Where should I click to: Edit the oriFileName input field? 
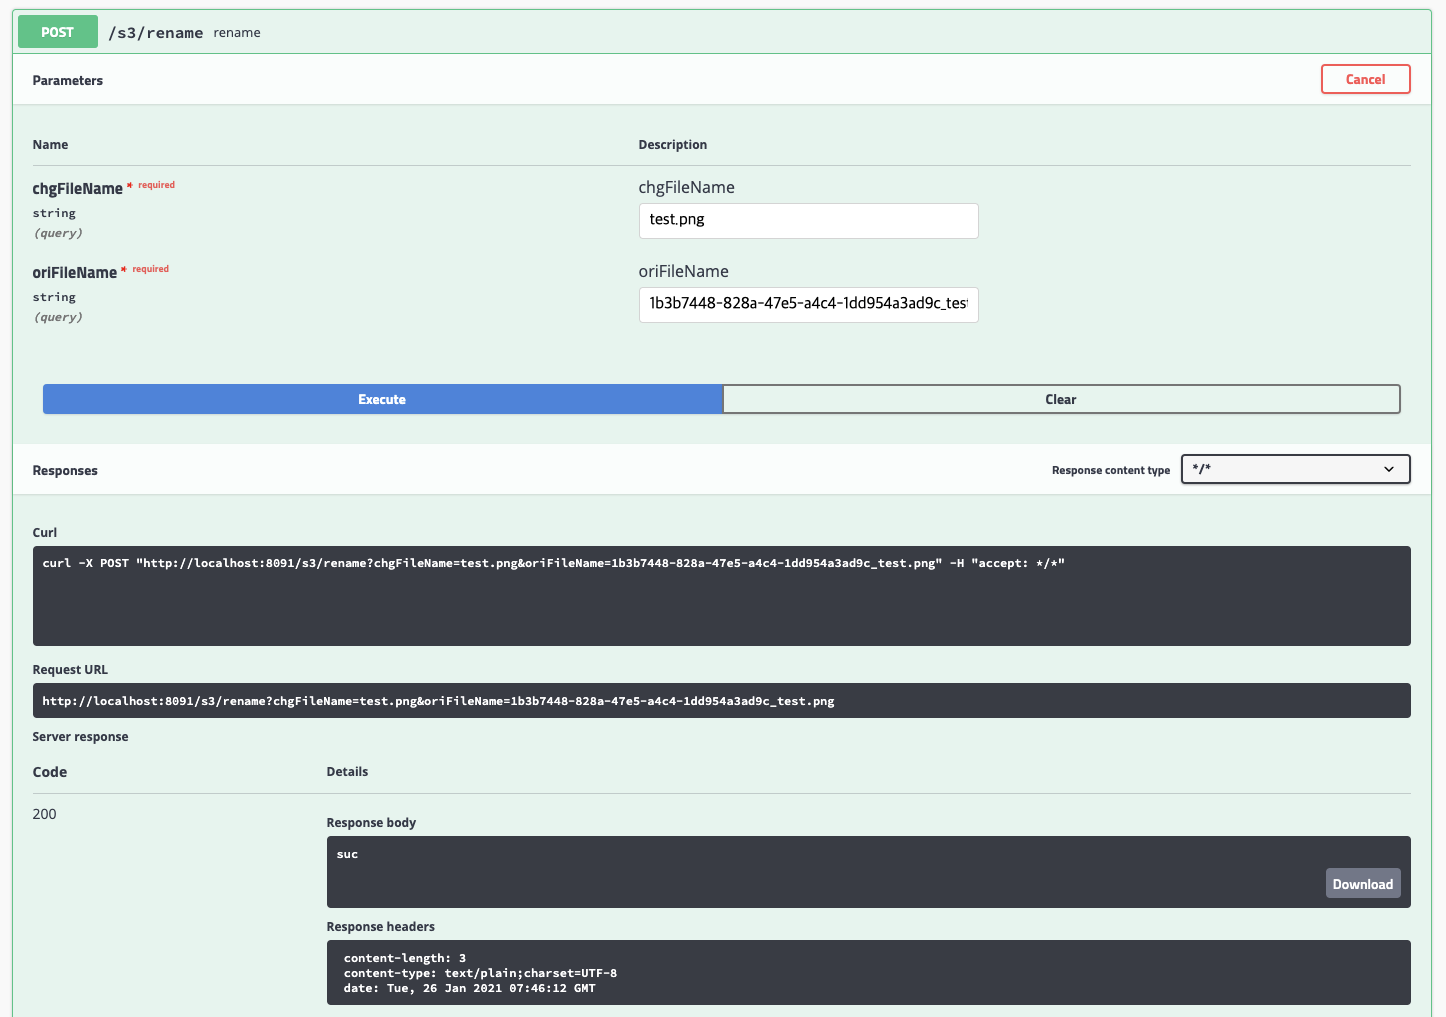pyautogui.click(x=808, y=305)
